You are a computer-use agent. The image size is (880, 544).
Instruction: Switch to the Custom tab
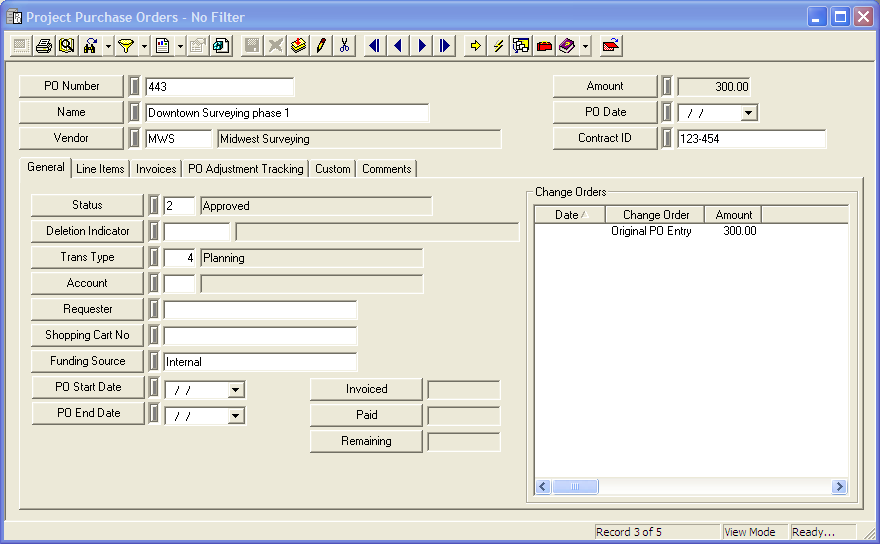(x=332, y=169)
